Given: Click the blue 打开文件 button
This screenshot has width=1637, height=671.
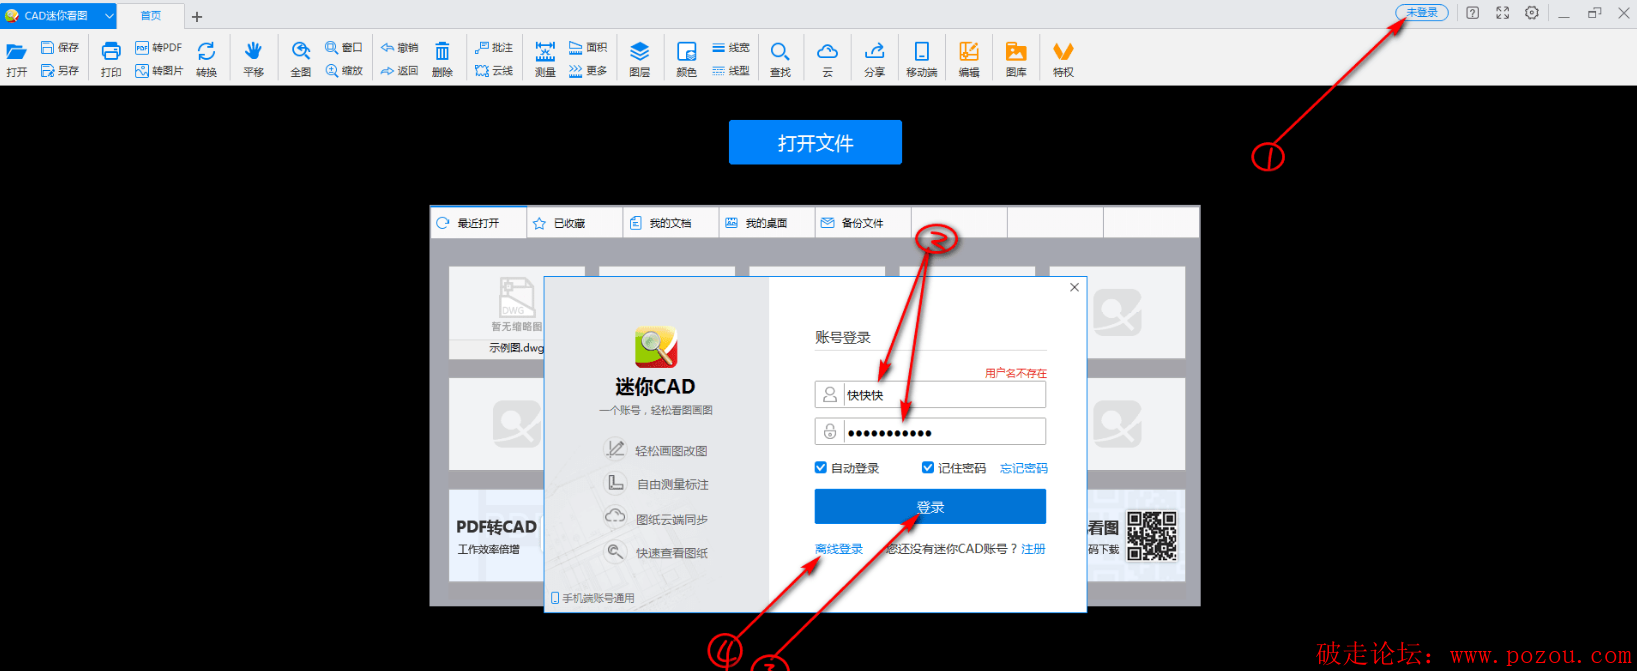Looking at the screenshot, I should point(815,142).
